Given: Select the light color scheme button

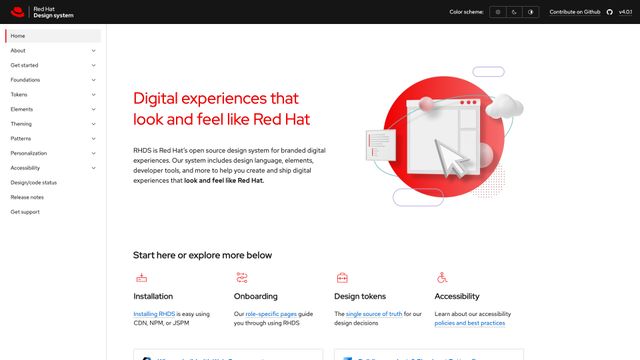Looking at the screenshot, I should coord(498,12).
